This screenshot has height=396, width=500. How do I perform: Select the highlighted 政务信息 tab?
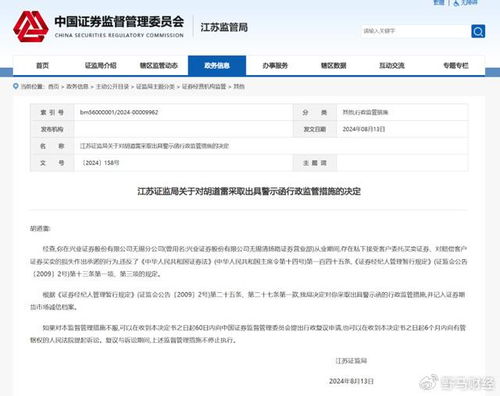[217, 66]
